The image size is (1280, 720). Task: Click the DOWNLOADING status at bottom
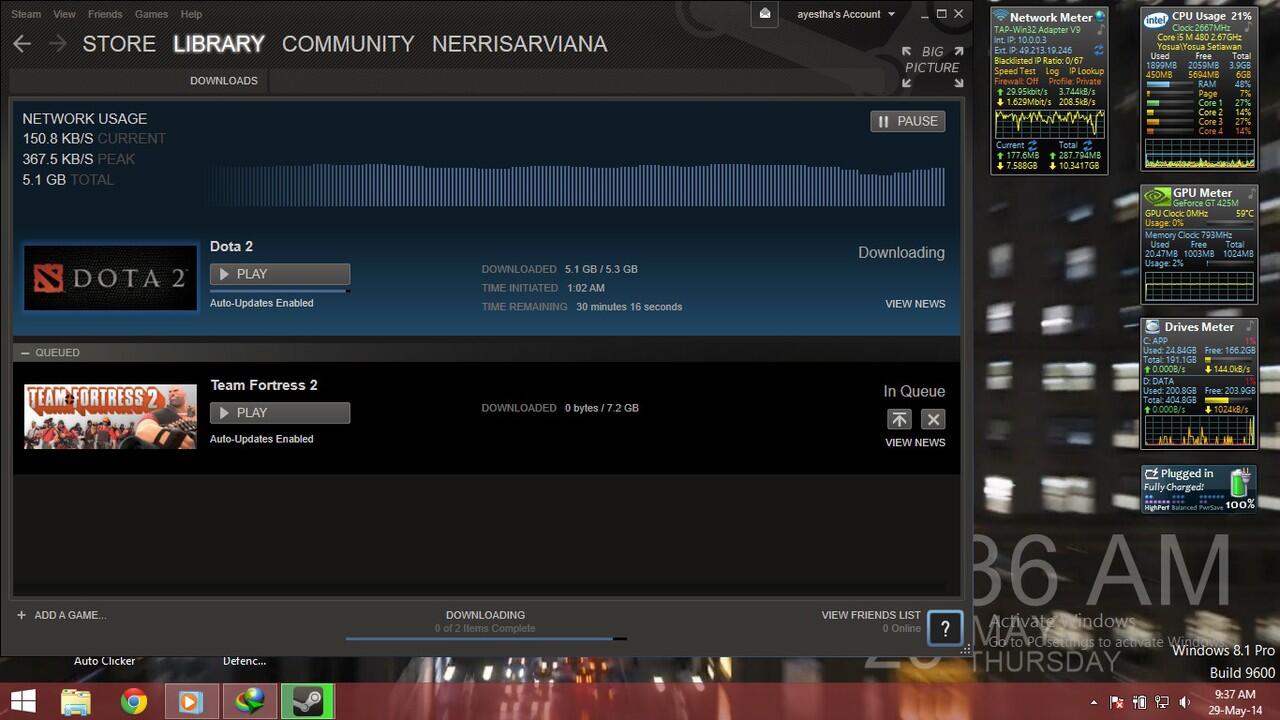pos(486,615)
